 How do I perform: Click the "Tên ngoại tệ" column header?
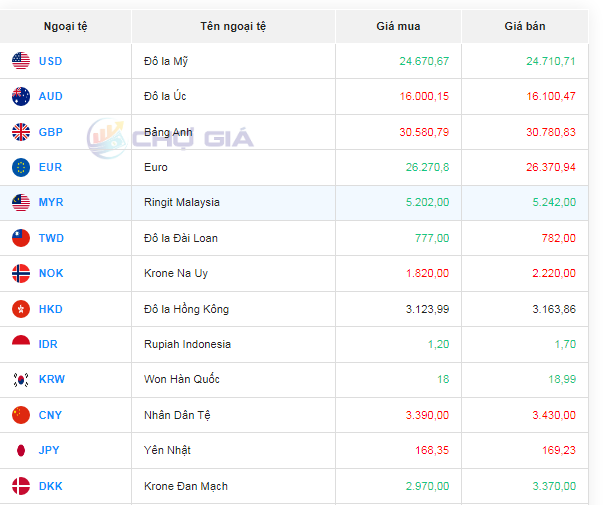click(x=233, y=26)
